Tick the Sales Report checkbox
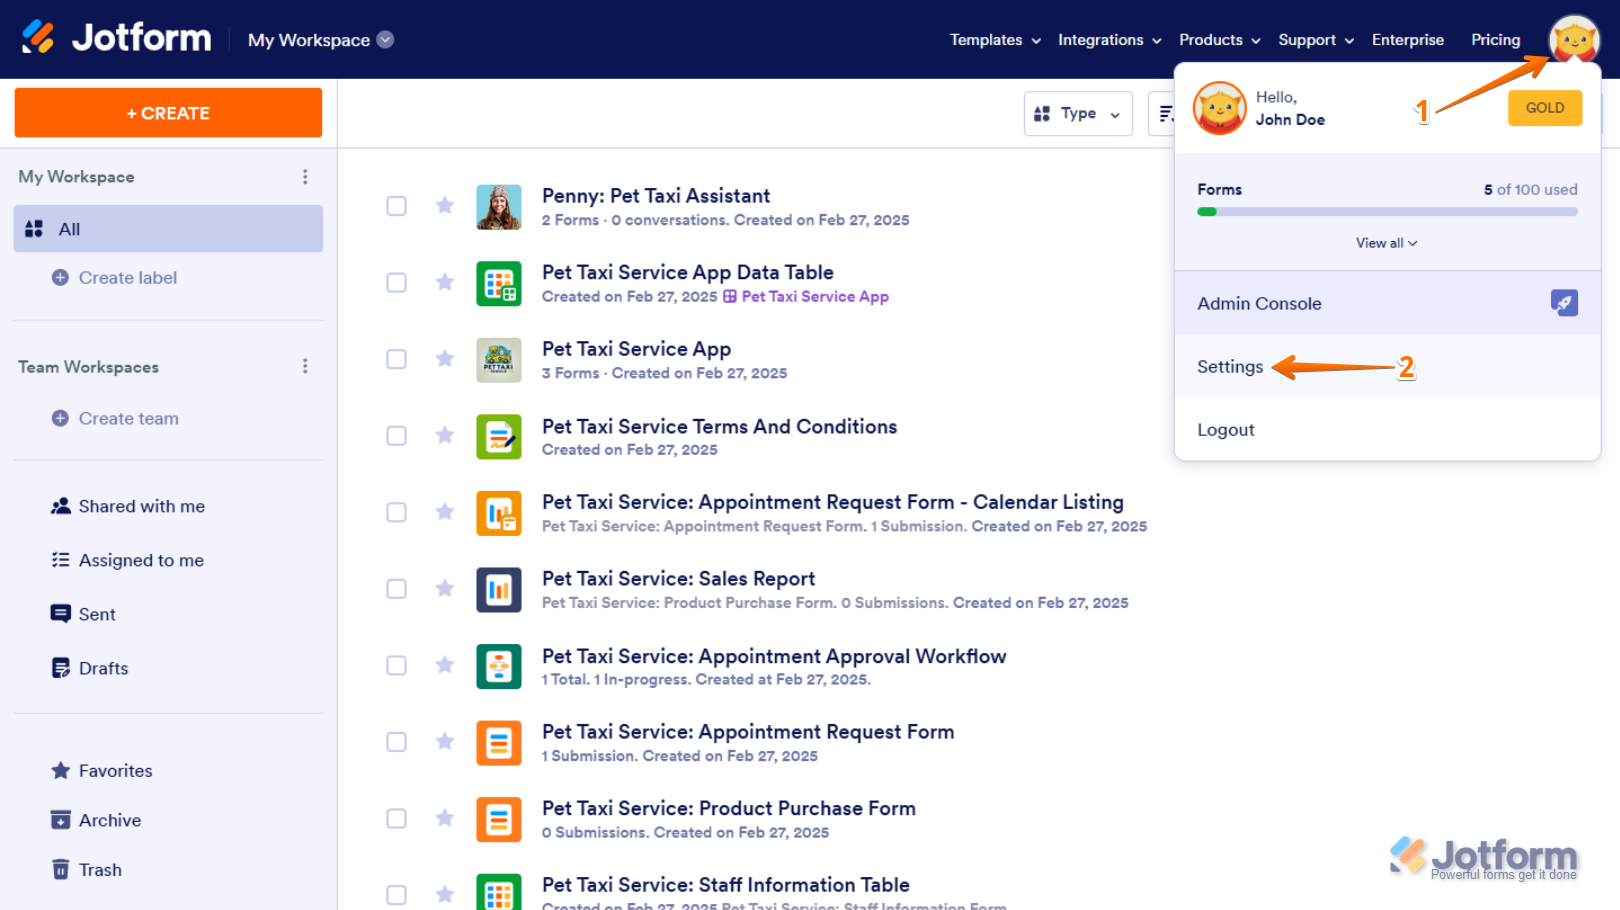The image size is (1620, 910). tap(397, 588)
